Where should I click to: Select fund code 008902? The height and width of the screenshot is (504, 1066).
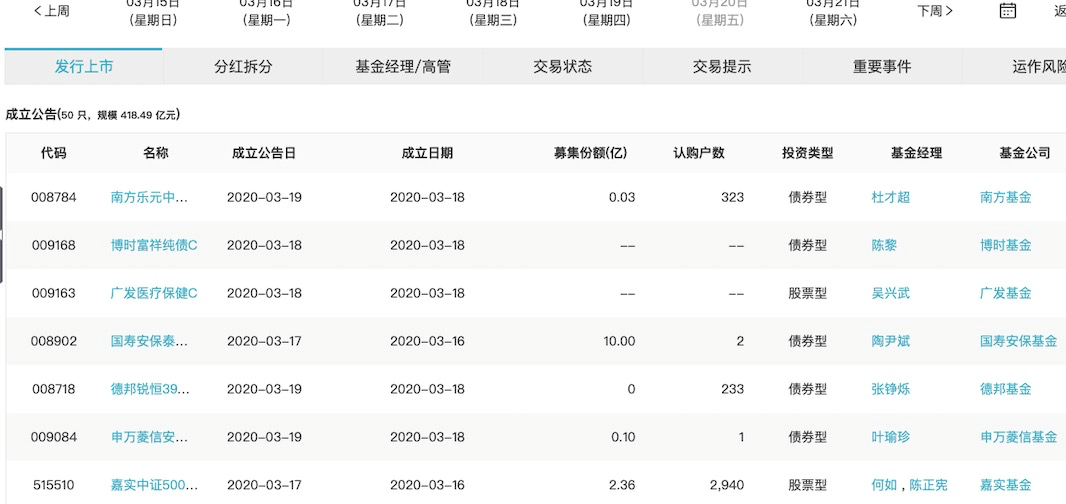click(54, 341)
